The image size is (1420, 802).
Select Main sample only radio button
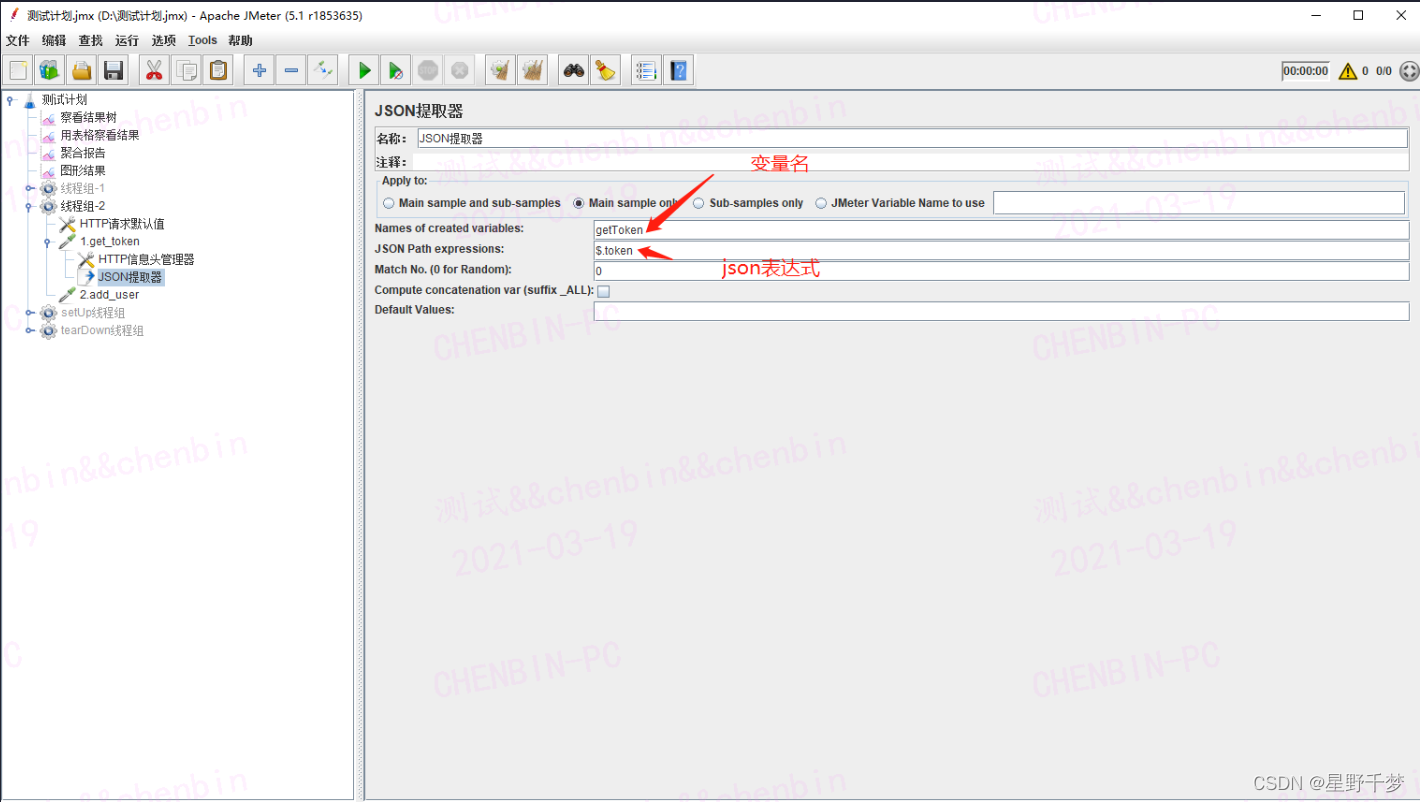[x=579, y=203]
